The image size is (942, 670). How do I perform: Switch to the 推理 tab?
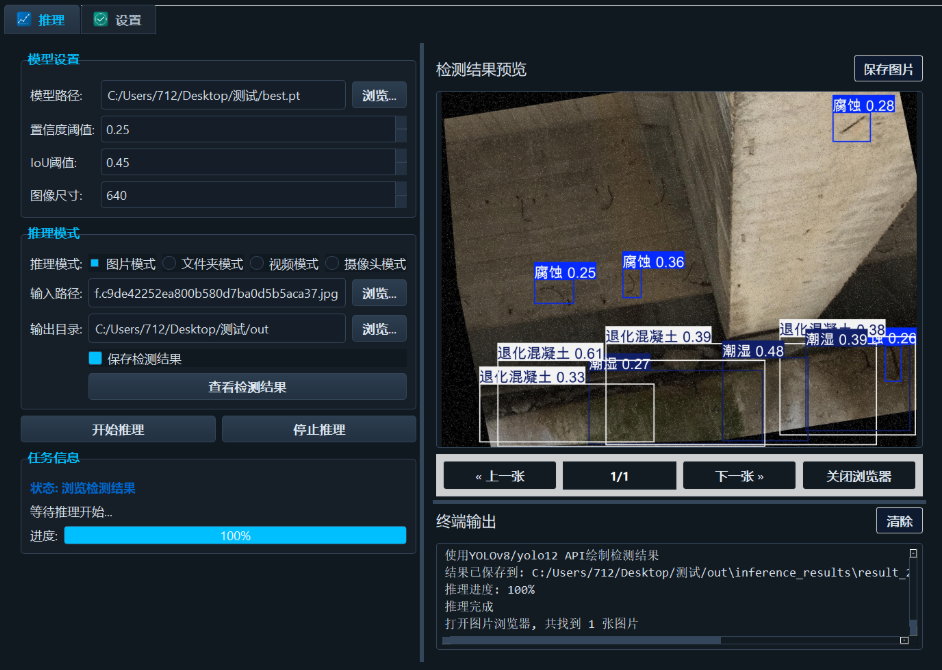click(x=42, y=19)
